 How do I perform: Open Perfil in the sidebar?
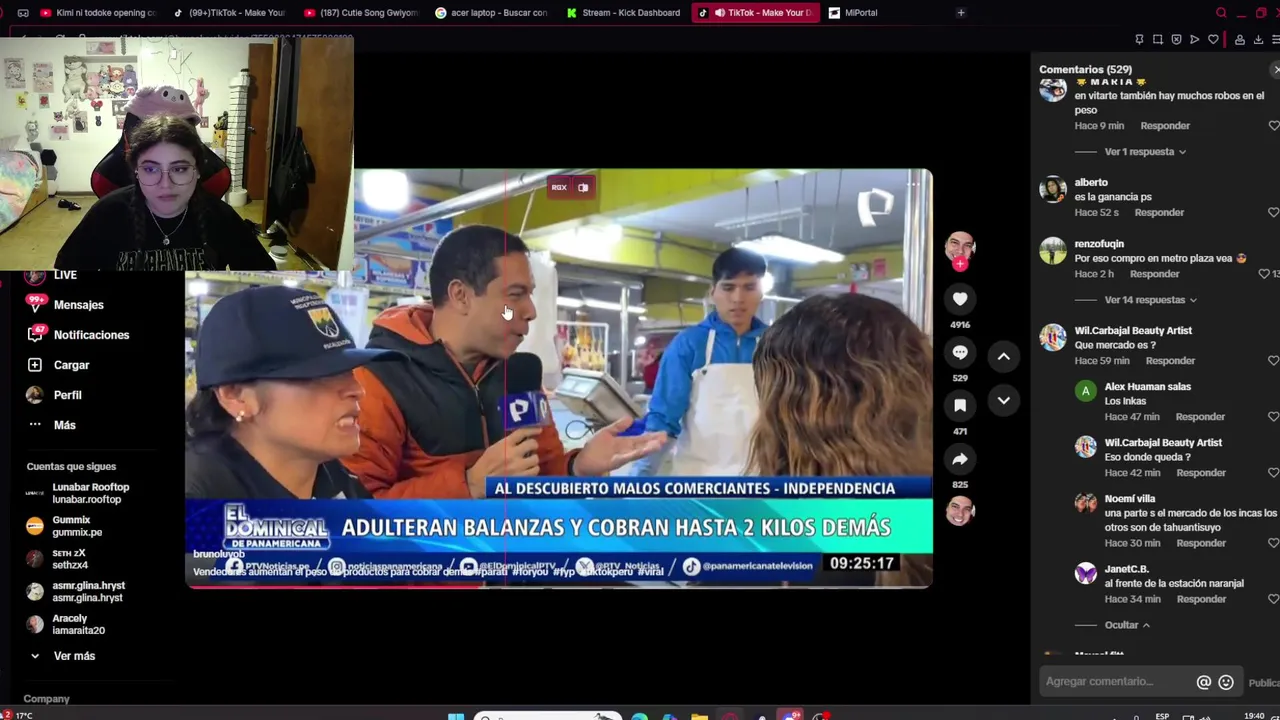point(67,395)
